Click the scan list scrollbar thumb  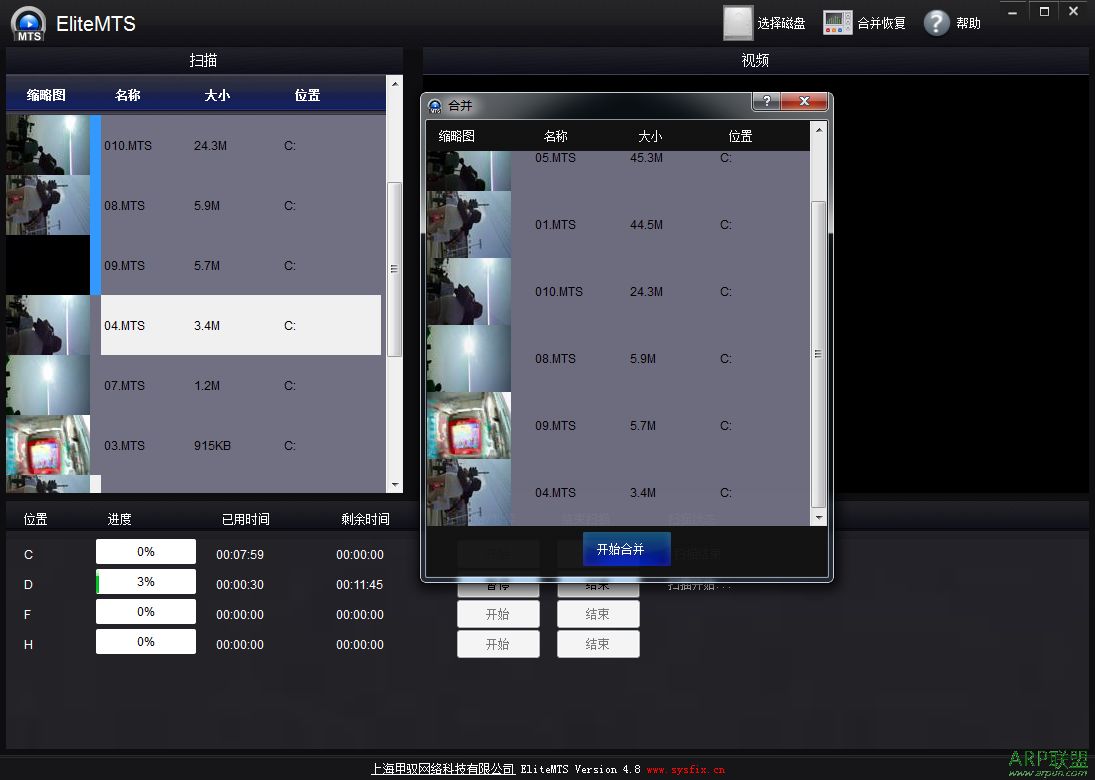pos(395,270)
